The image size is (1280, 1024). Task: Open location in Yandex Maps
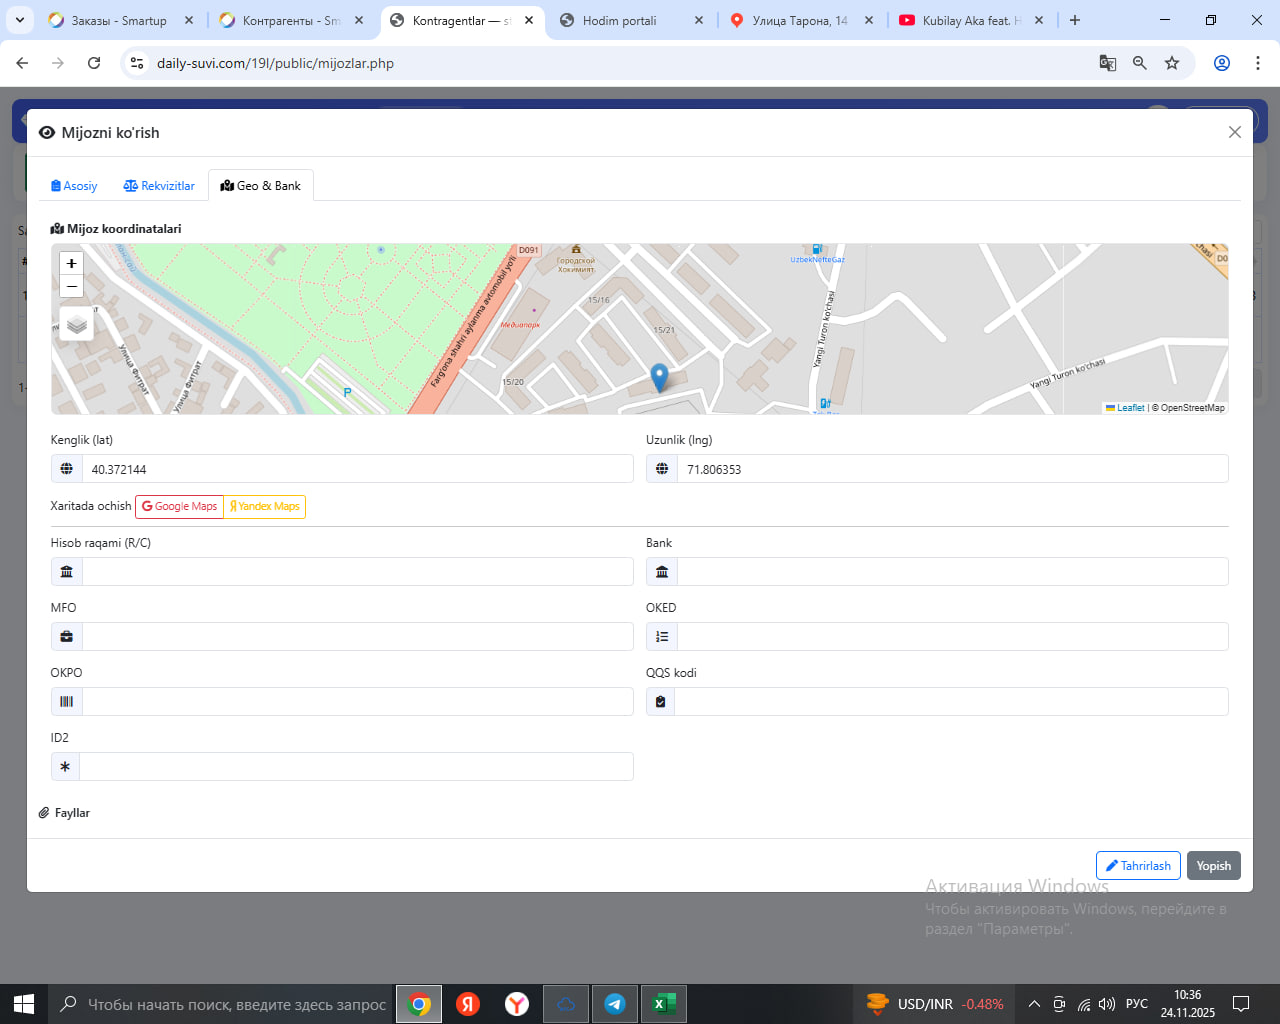click(x=265, y=507)
